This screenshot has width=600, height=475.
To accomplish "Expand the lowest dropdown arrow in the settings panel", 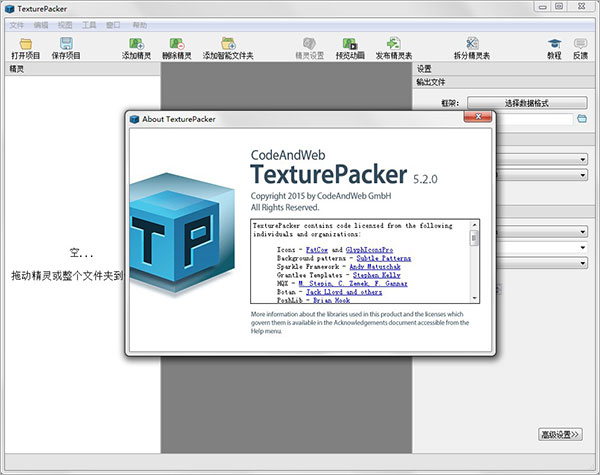I will click(x=582, y=263).
